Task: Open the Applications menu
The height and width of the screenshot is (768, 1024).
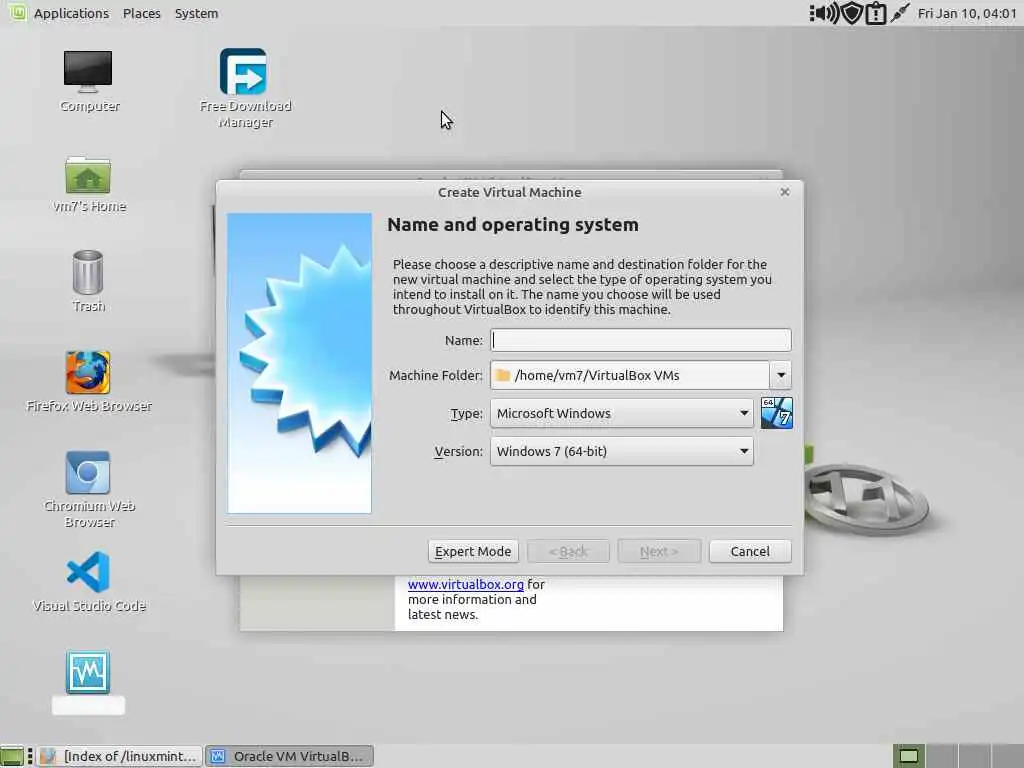Action: (x=71, y=13)
